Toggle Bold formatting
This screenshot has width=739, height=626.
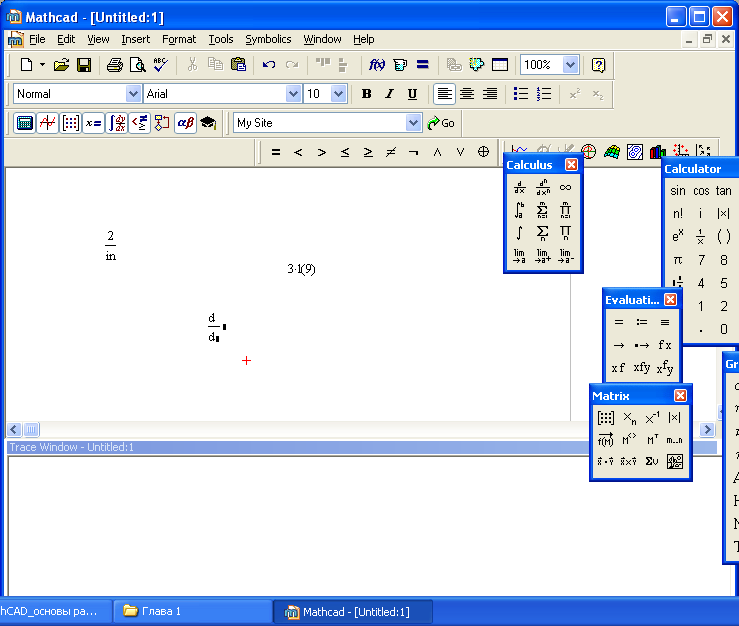[x=366, y=94]
